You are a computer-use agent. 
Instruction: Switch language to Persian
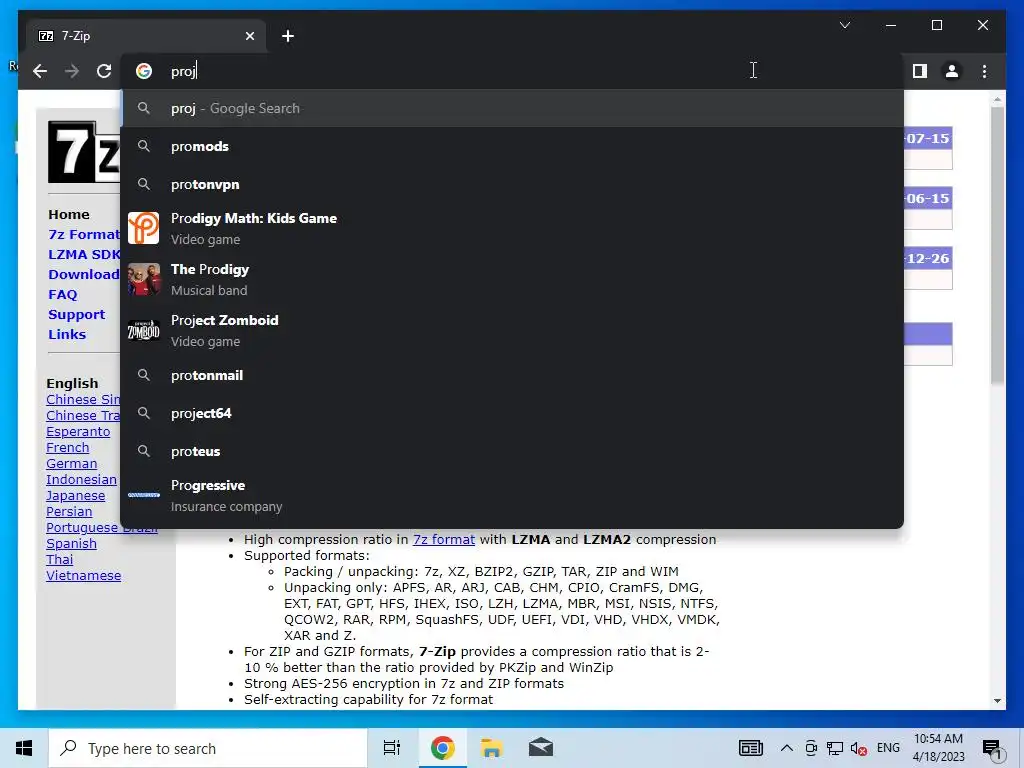point(69,511)
